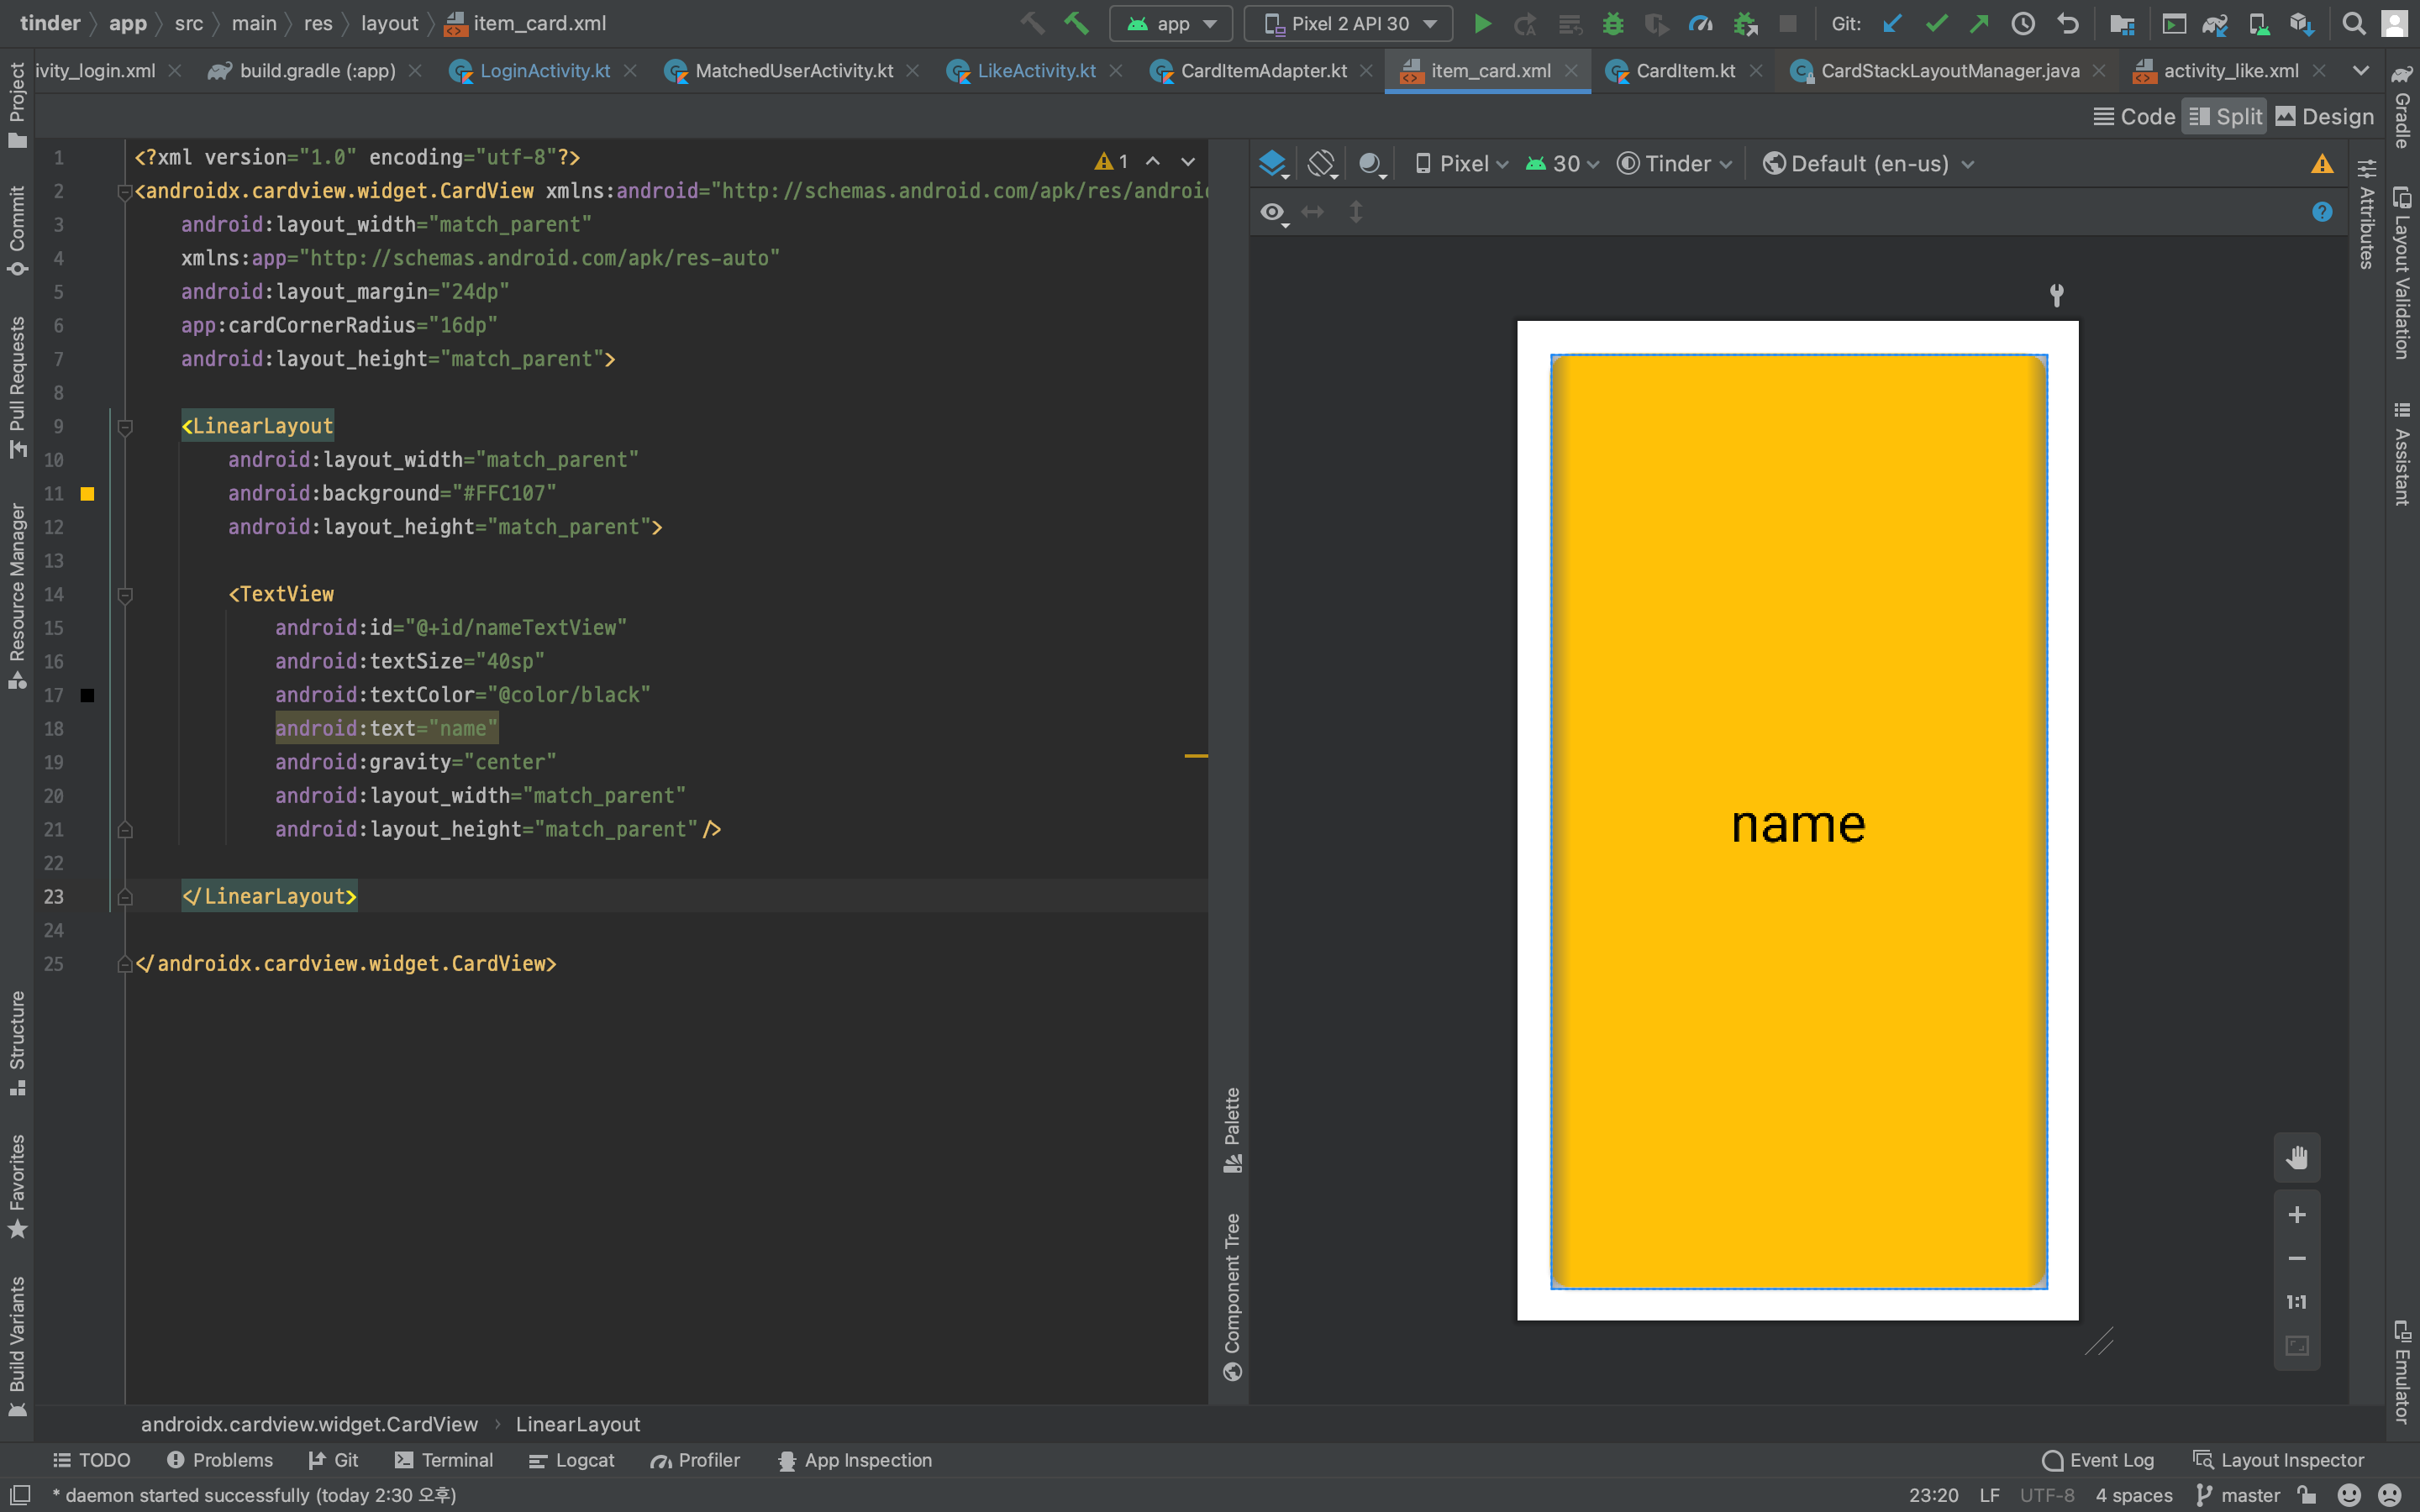Toggle the preview orientation icon
This screenshot has width=2420, height=1512.
(x=1322, y=163)
